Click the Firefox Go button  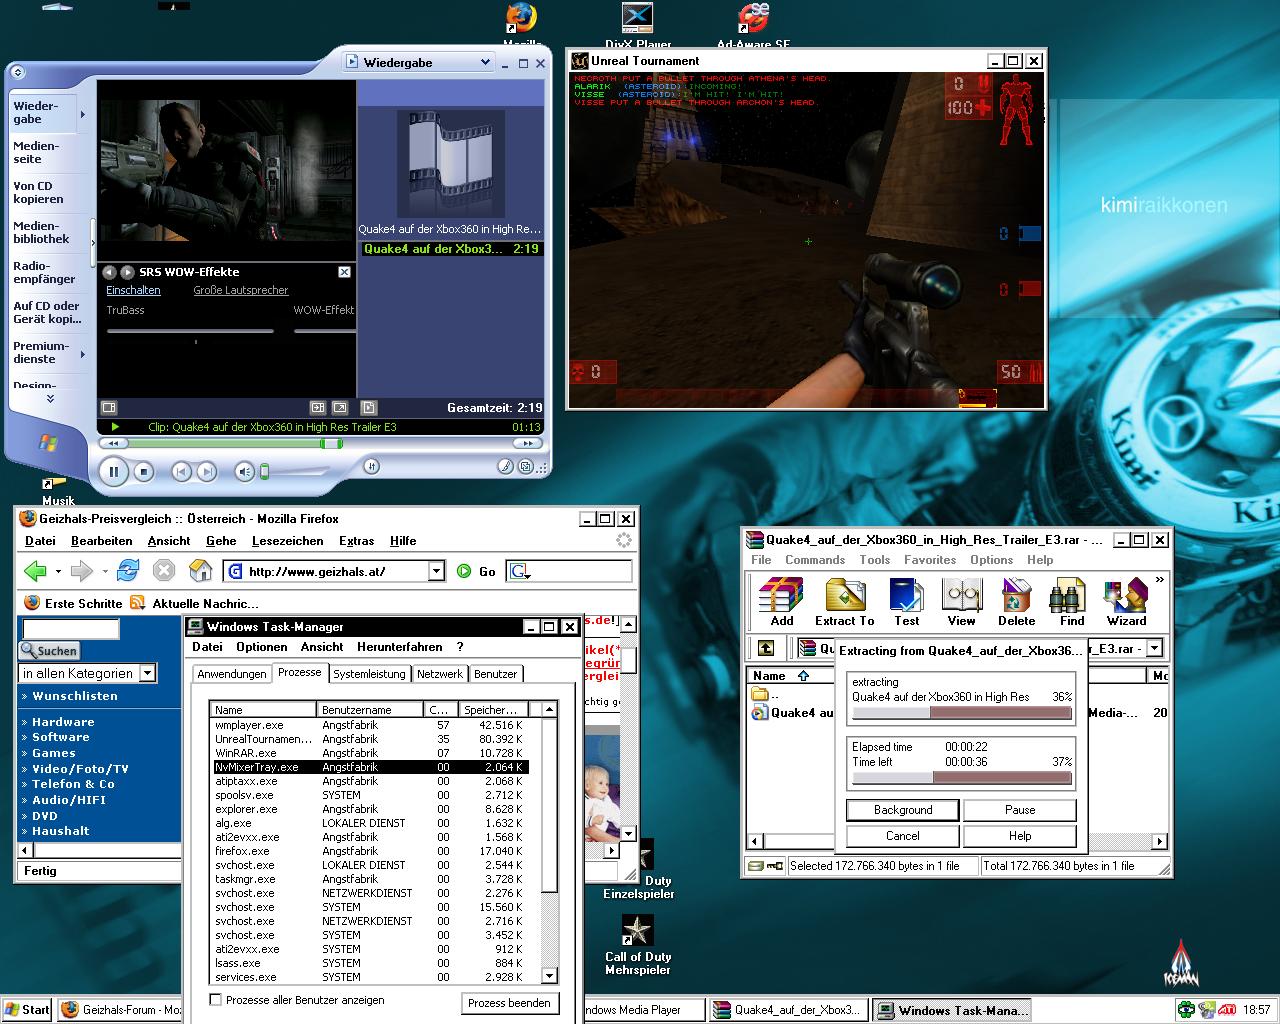[x=477, y=571]
